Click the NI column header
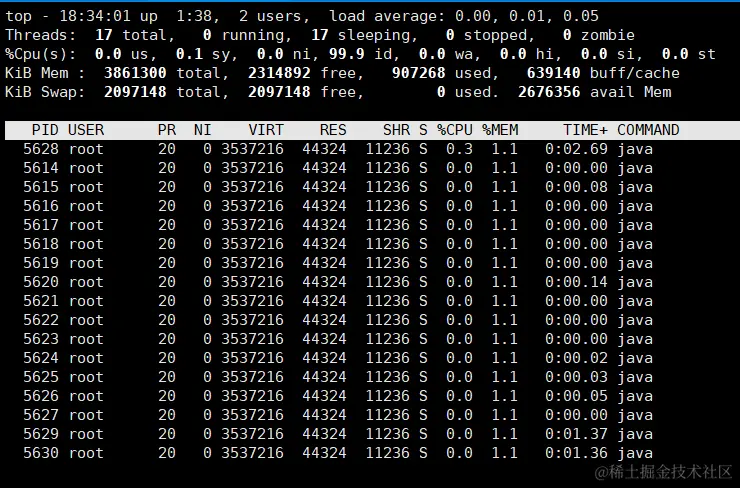Screen dimensions: 740x488 click(203, 130)
